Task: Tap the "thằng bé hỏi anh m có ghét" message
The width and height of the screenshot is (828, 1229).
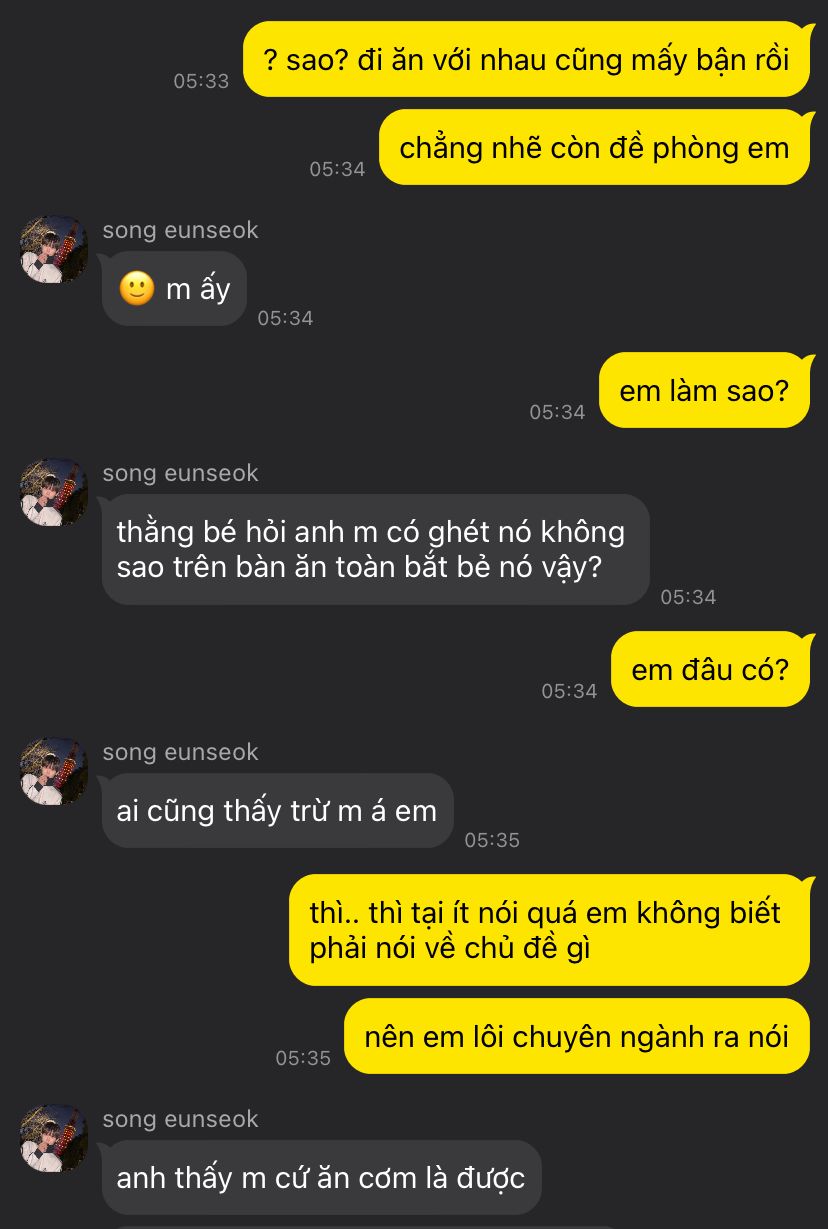Action: pyautogui.click(x=375, y=549)
